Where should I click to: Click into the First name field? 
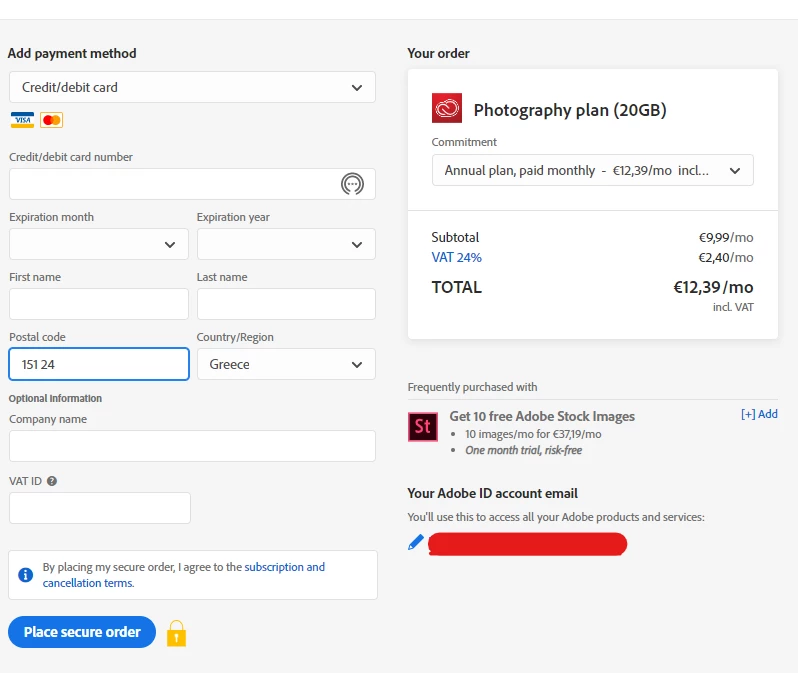pos(99,304)
